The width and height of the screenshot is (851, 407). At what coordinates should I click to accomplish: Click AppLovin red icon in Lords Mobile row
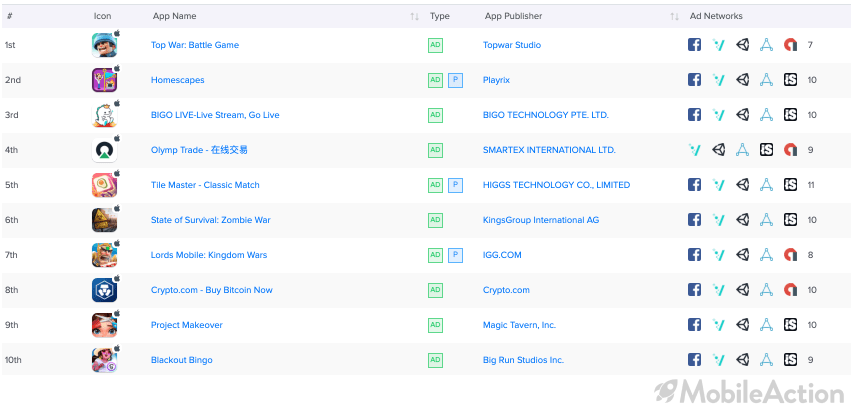pyautogui.click(x=790, y=255)
